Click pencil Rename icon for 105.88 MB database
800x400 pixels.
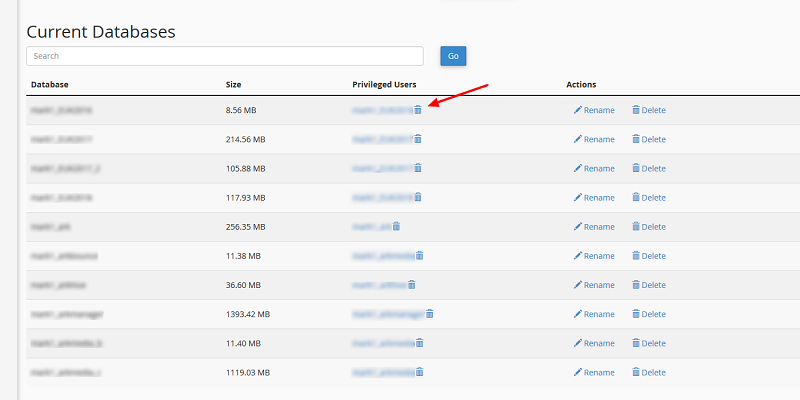tap(577, 169)
